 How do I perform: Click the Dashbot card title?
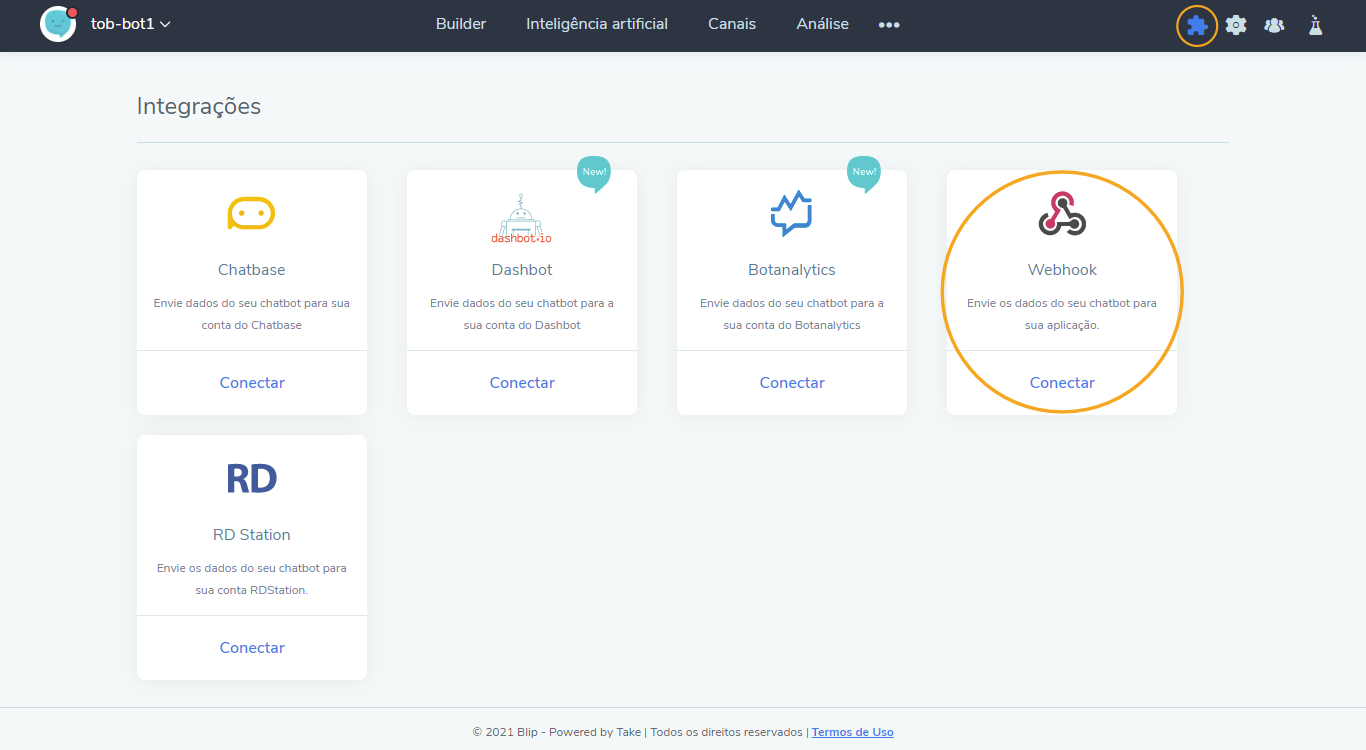522,270
